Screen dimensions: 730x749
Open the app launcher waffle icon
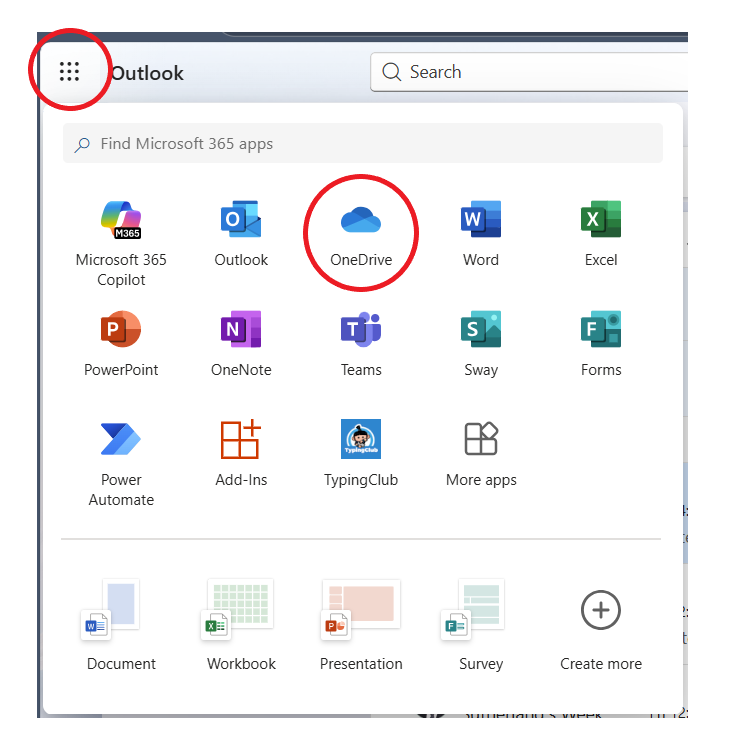(69, 72)
